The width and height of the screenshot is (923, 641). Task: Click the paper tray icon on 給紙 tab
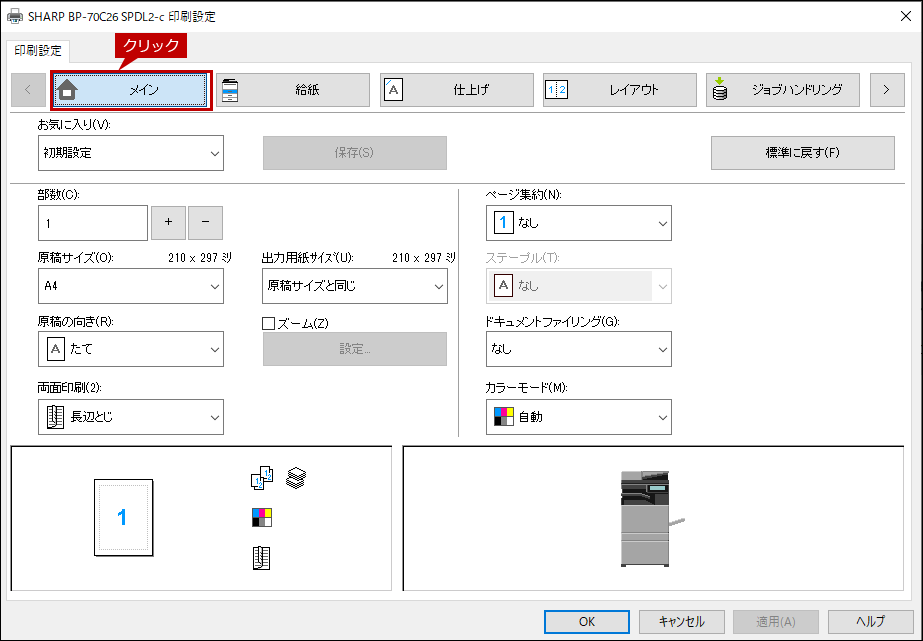230,90
